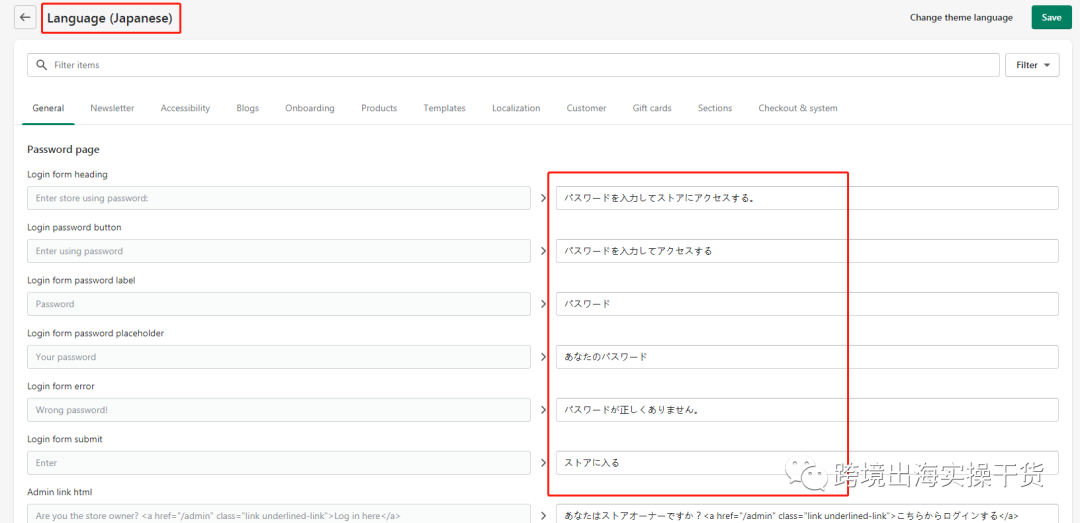Go to the Products tab
The height and width of the screenshot is (523, 1080).
(x=379, y=108)
